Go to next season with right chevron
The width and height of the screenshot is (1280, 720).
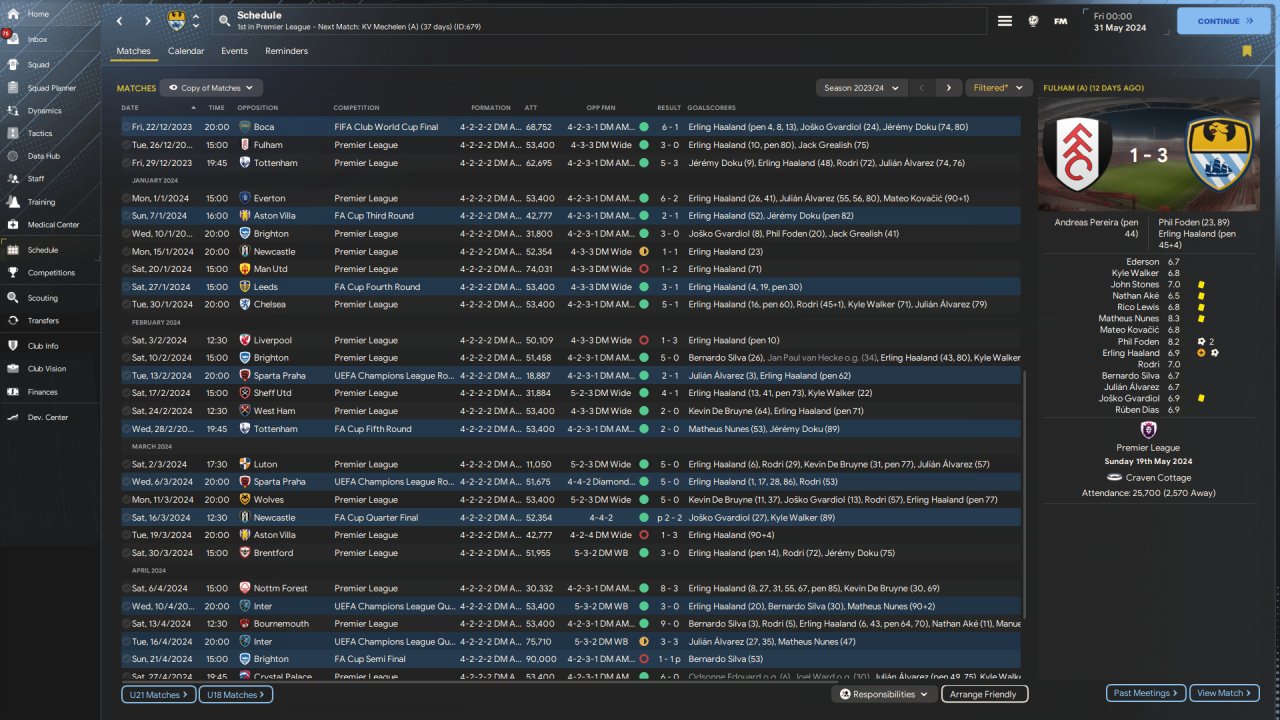pyautogui.click(x=949, y=88)
